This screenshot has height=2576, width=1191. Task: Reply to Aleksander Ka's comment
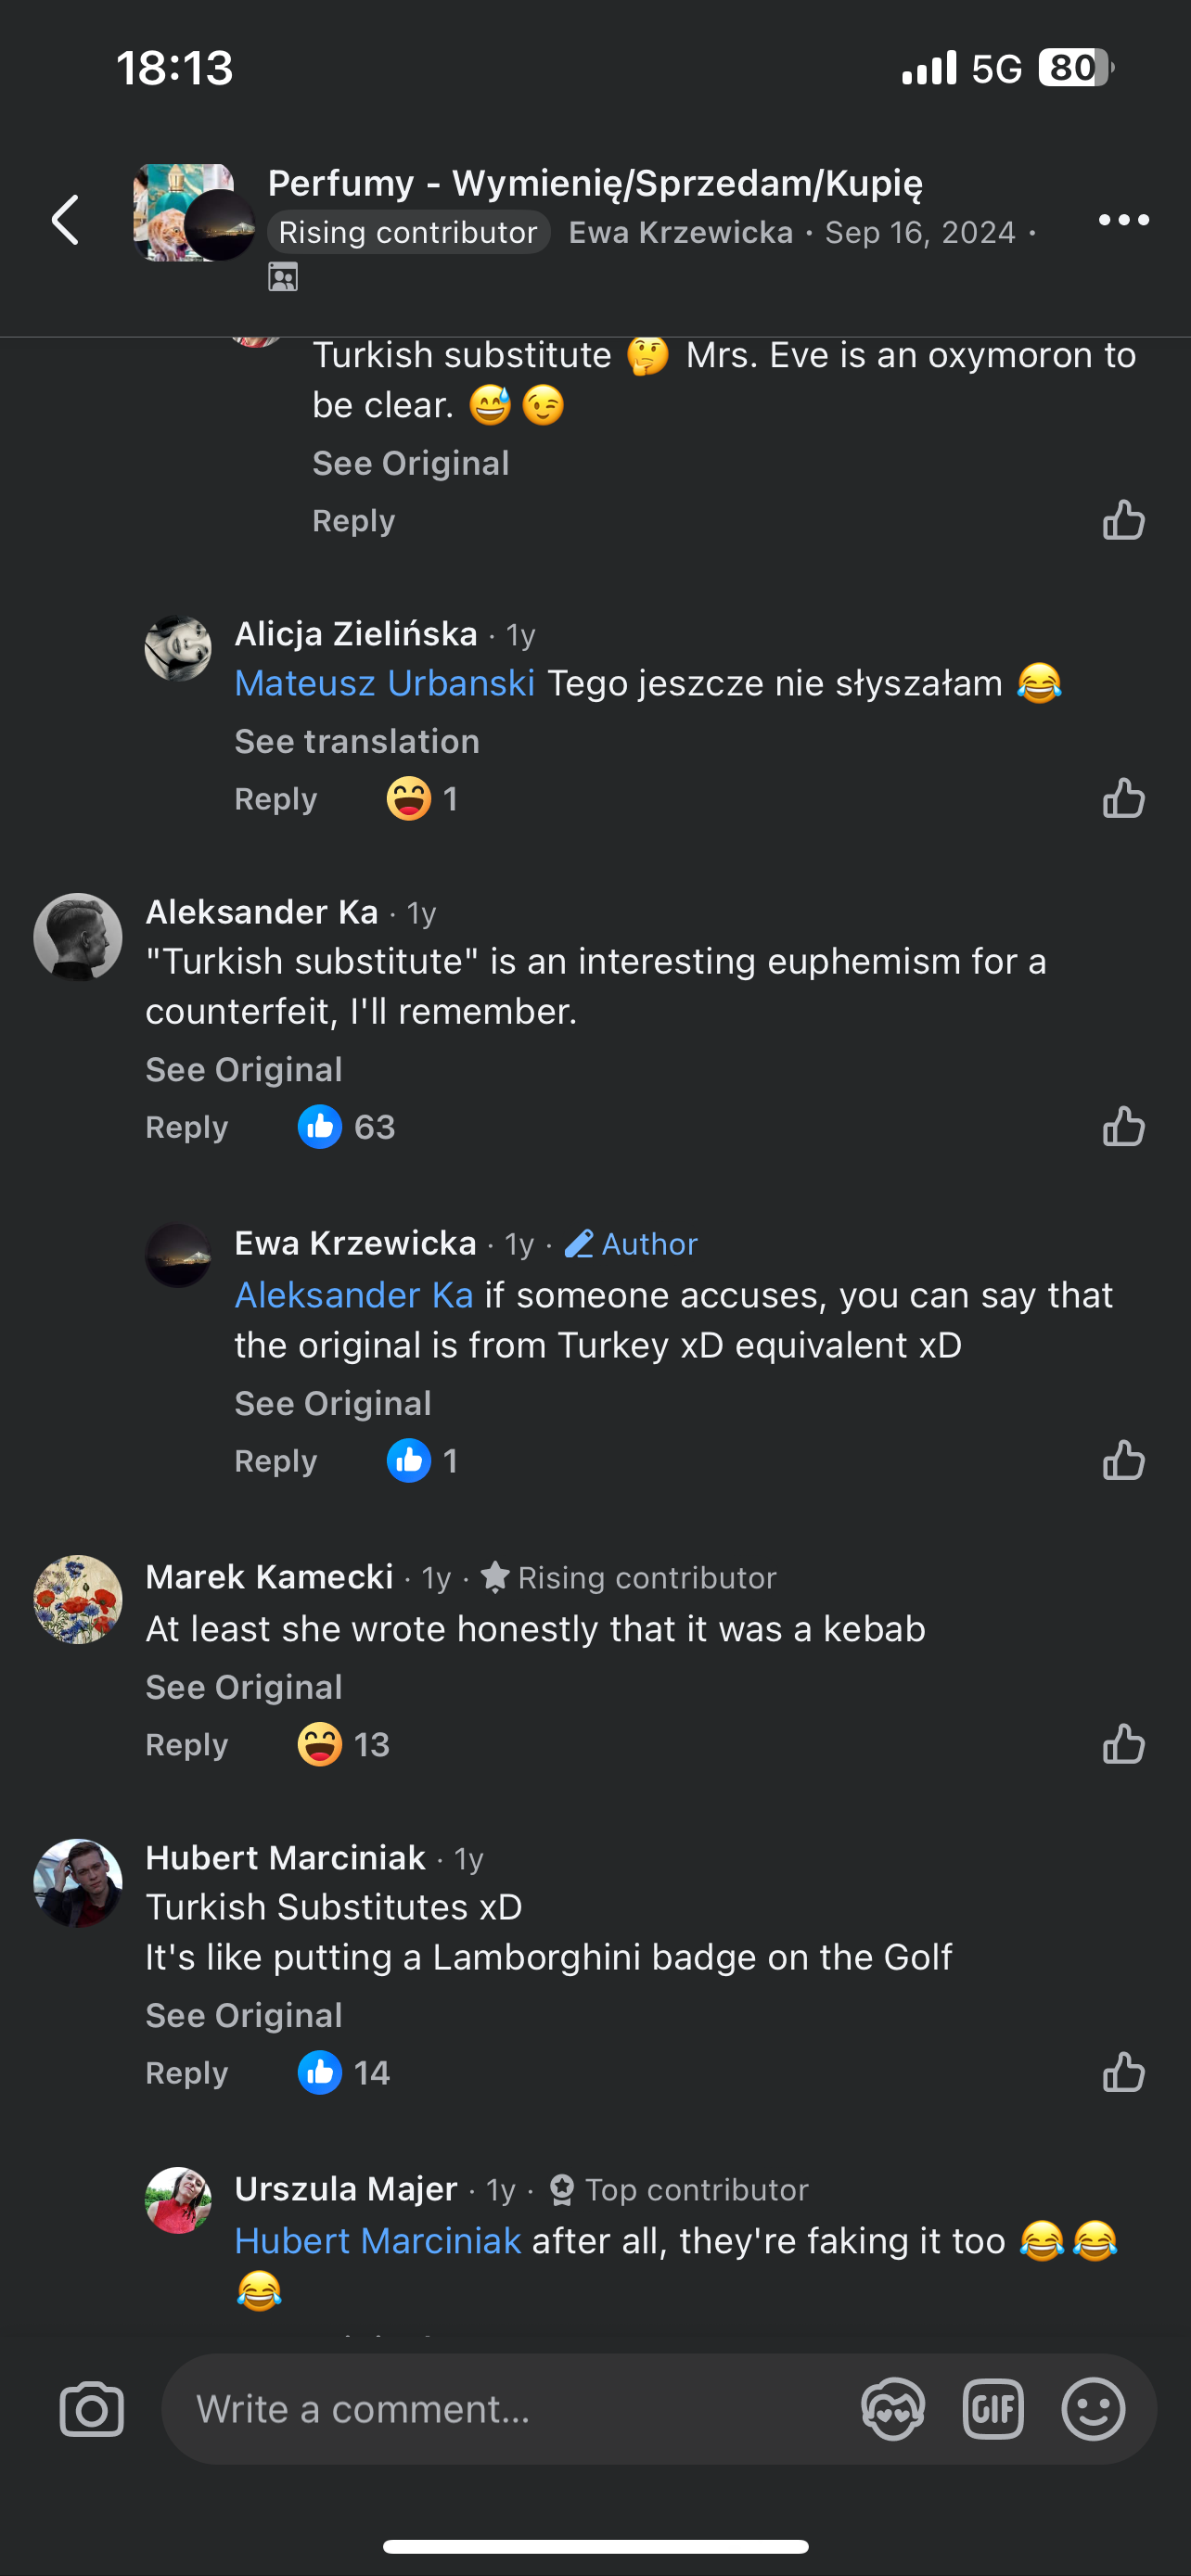(x=187, y=1127)
